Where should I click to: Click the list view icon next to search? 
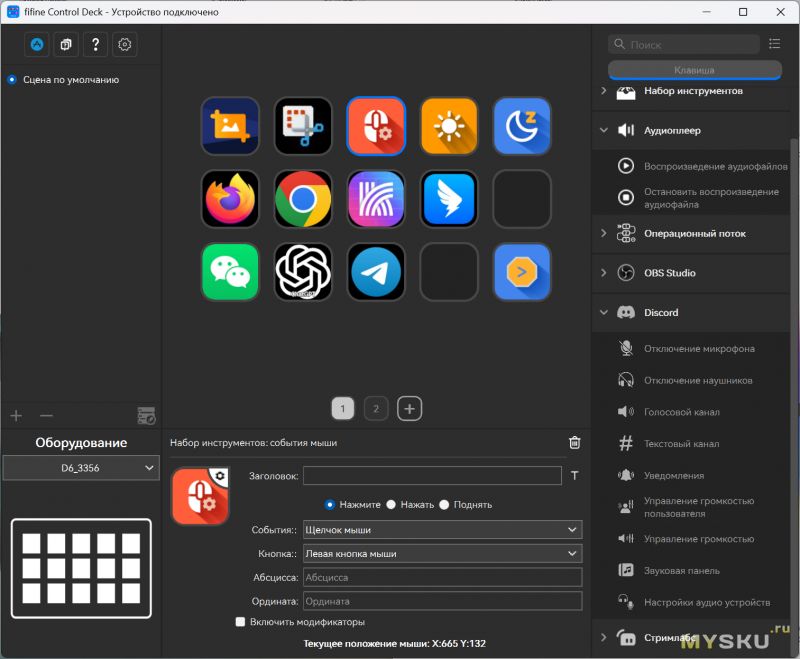click(774, 44)
